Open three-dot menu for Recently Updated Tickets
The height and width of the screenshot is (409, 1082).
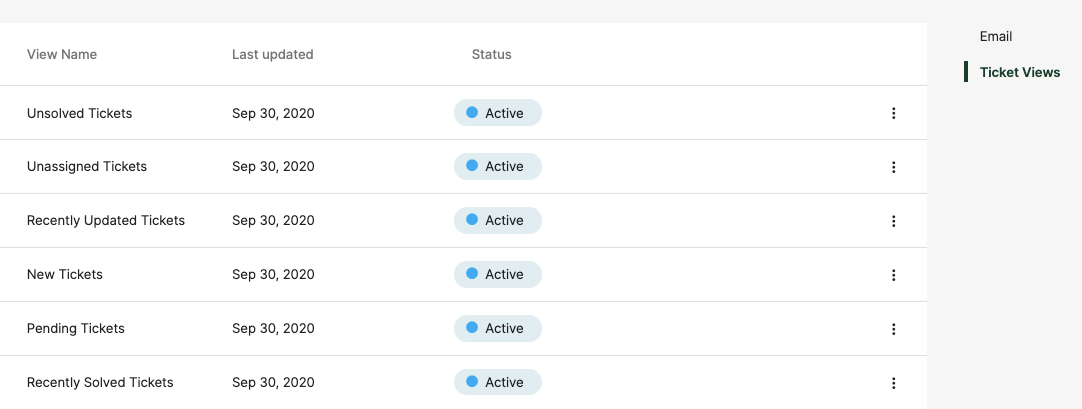(894, 221)
